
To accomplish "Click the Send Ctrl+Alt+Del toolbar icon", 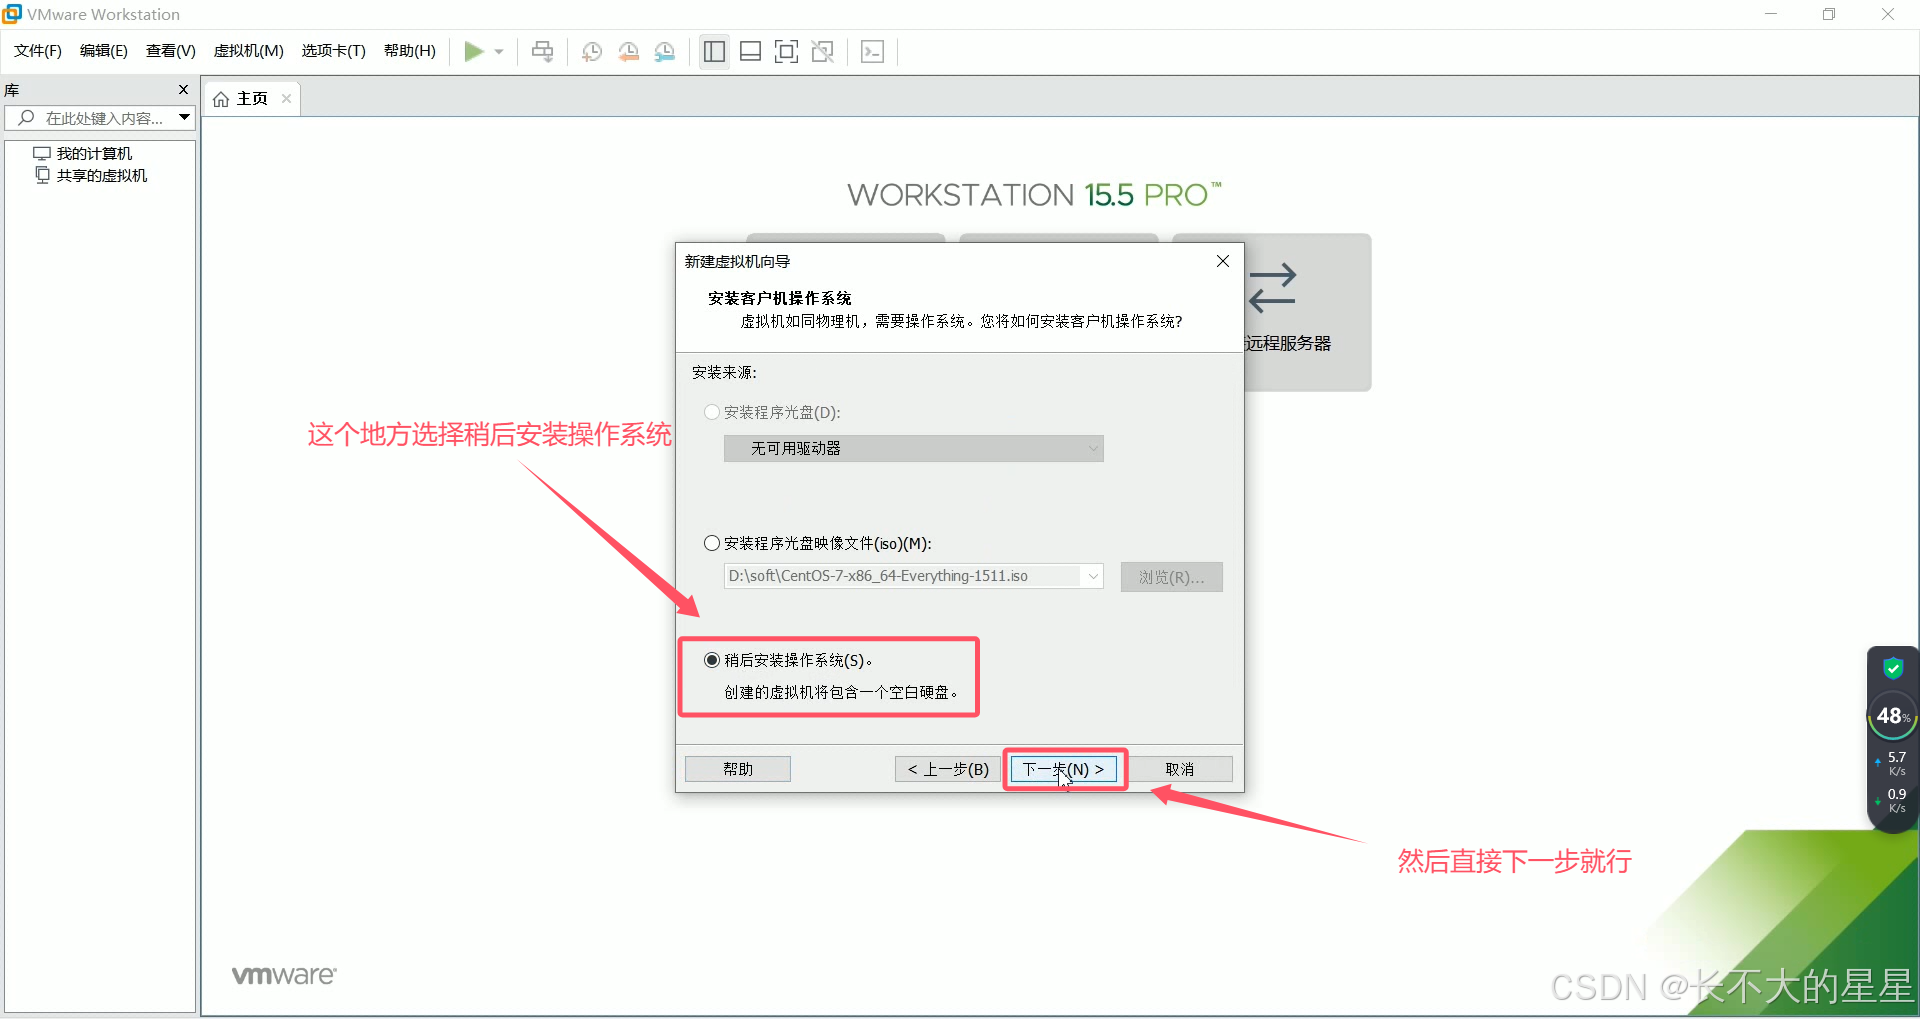I will click(542, 51).
